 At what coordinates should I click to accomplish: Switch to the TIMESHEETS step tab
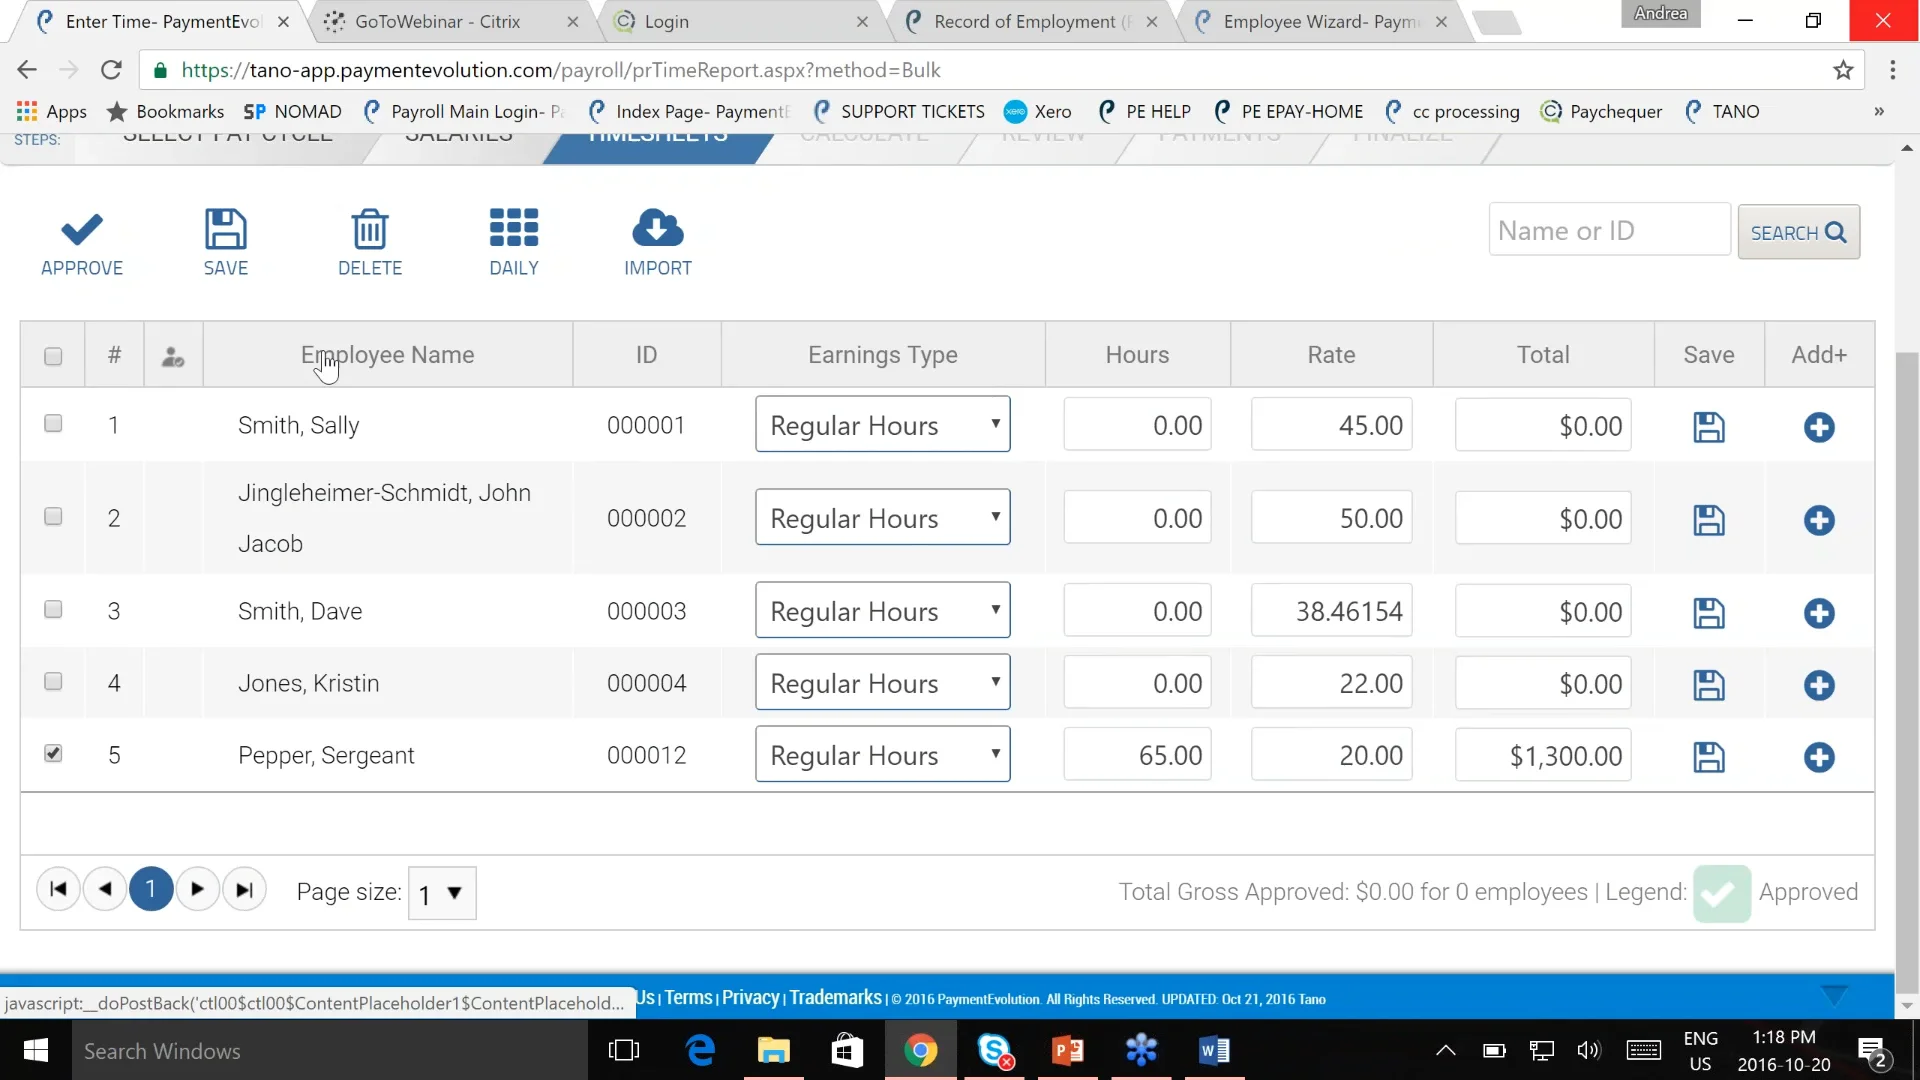click(x=655, y=138)
